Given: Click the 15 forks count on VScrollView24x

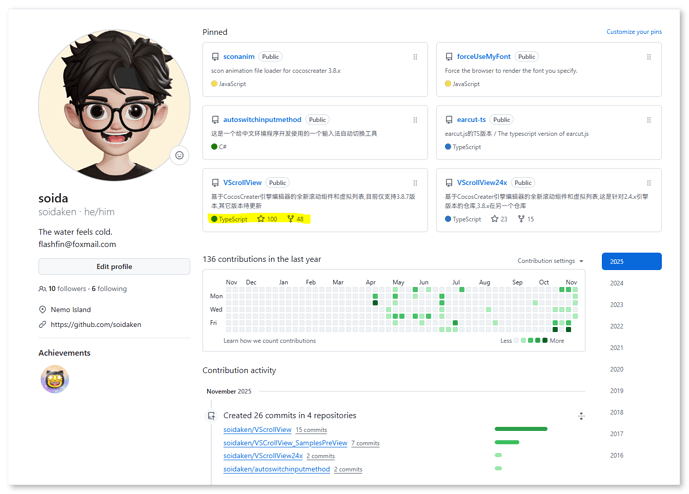Looking at the screenshot, I should point(530,219).
